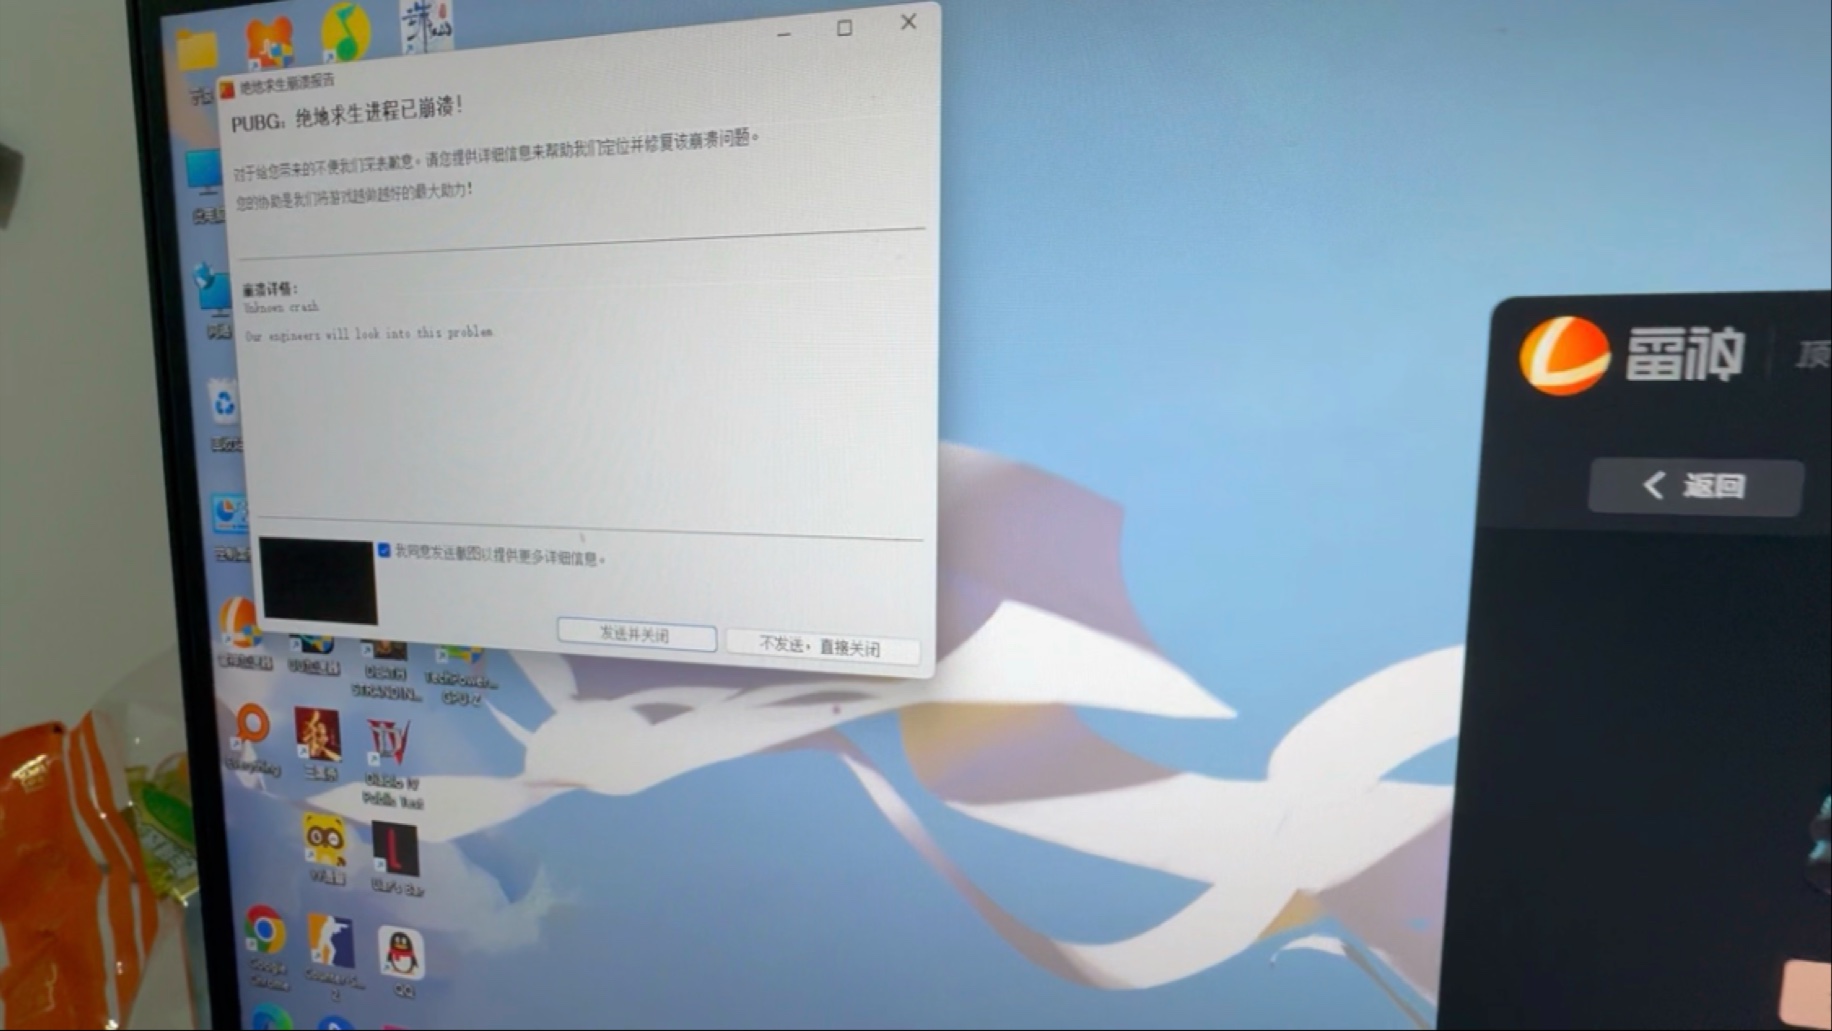Open the orange bear app desktop icon
Image resolution: width=1832 pixels, height=1031 pixels.
pos(270,44)
